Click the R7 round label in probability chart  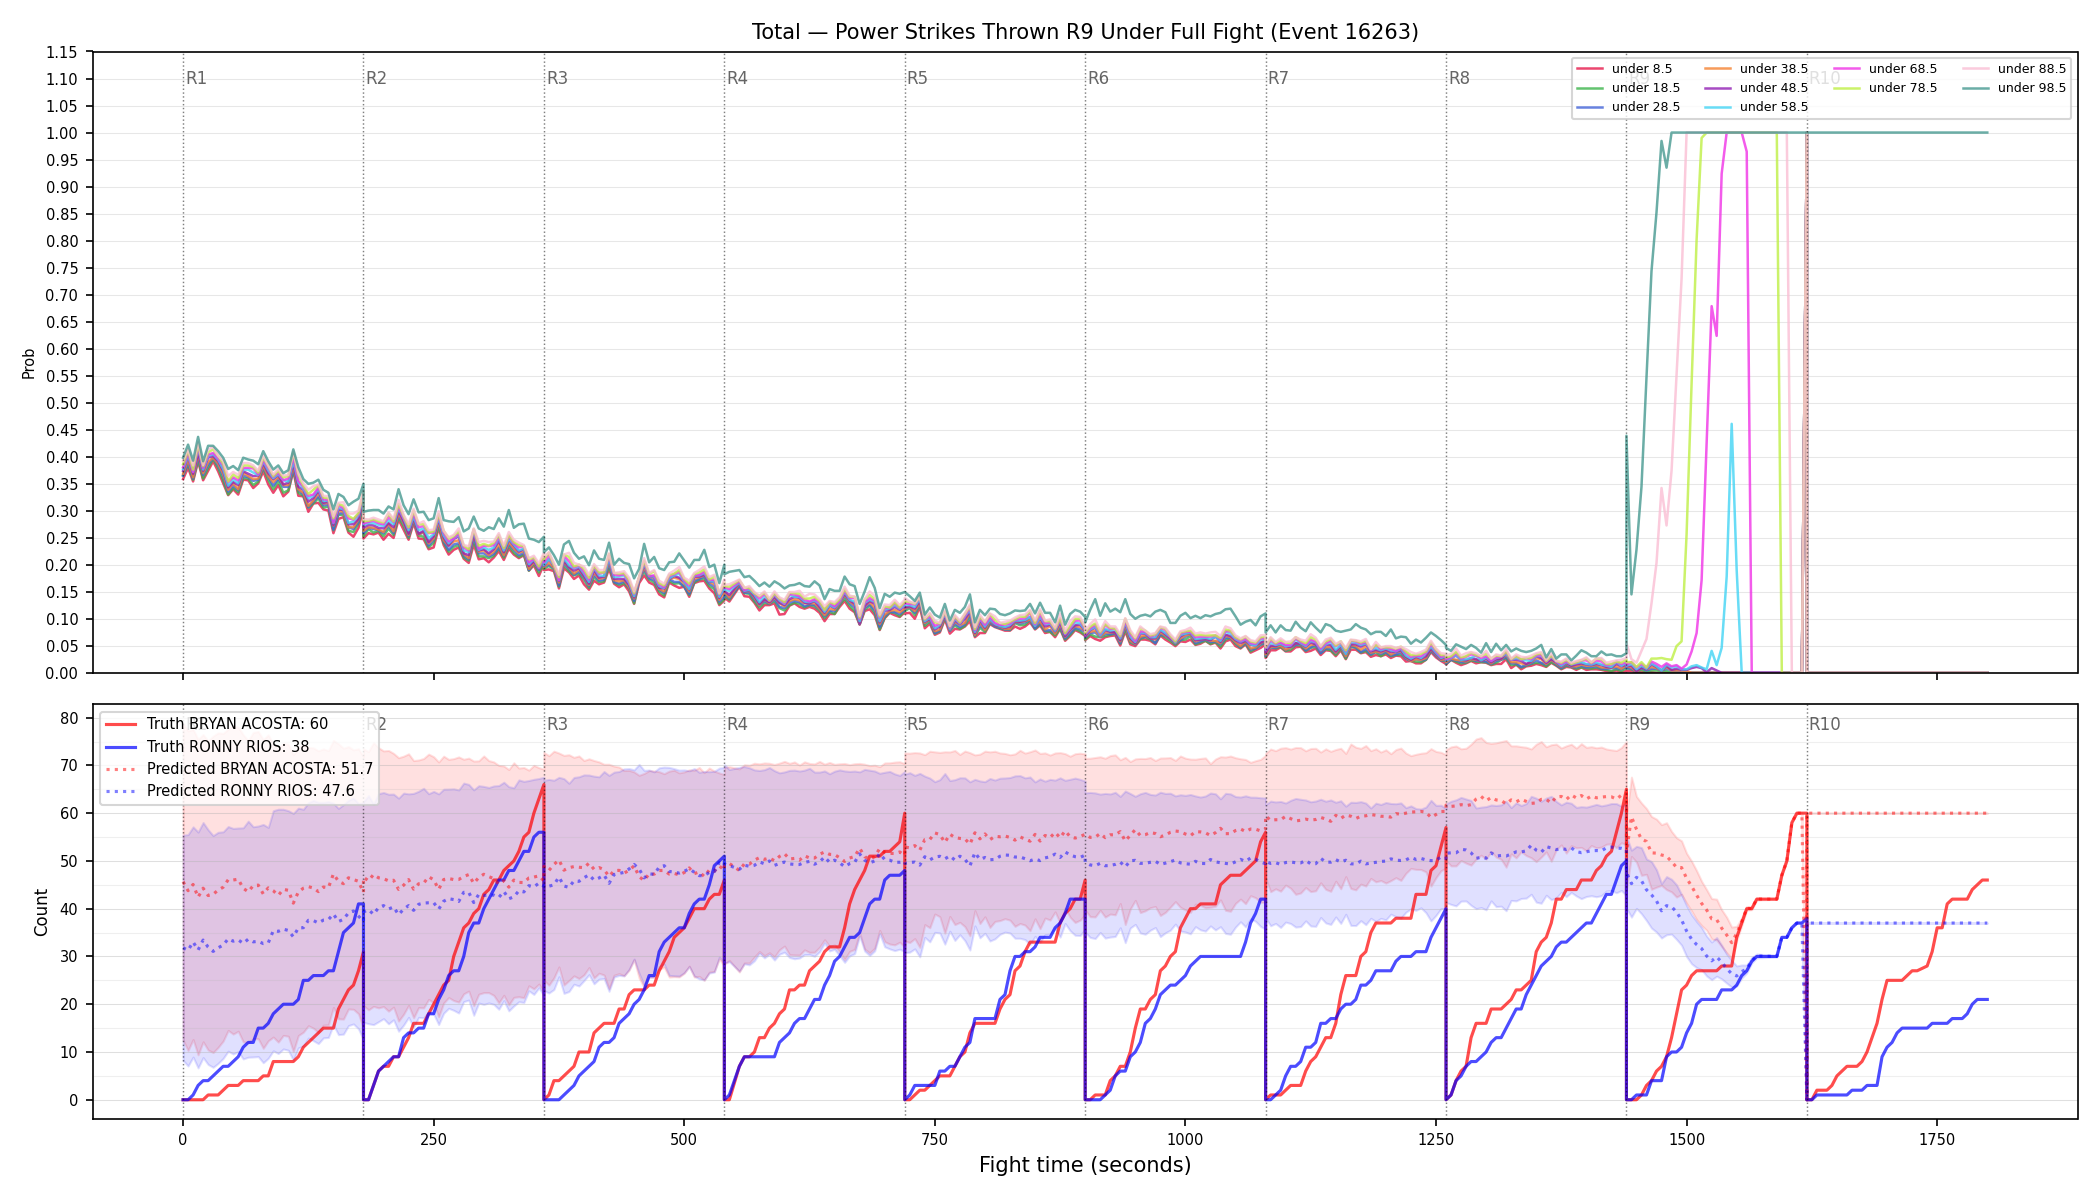click(x=1278, y=78)
